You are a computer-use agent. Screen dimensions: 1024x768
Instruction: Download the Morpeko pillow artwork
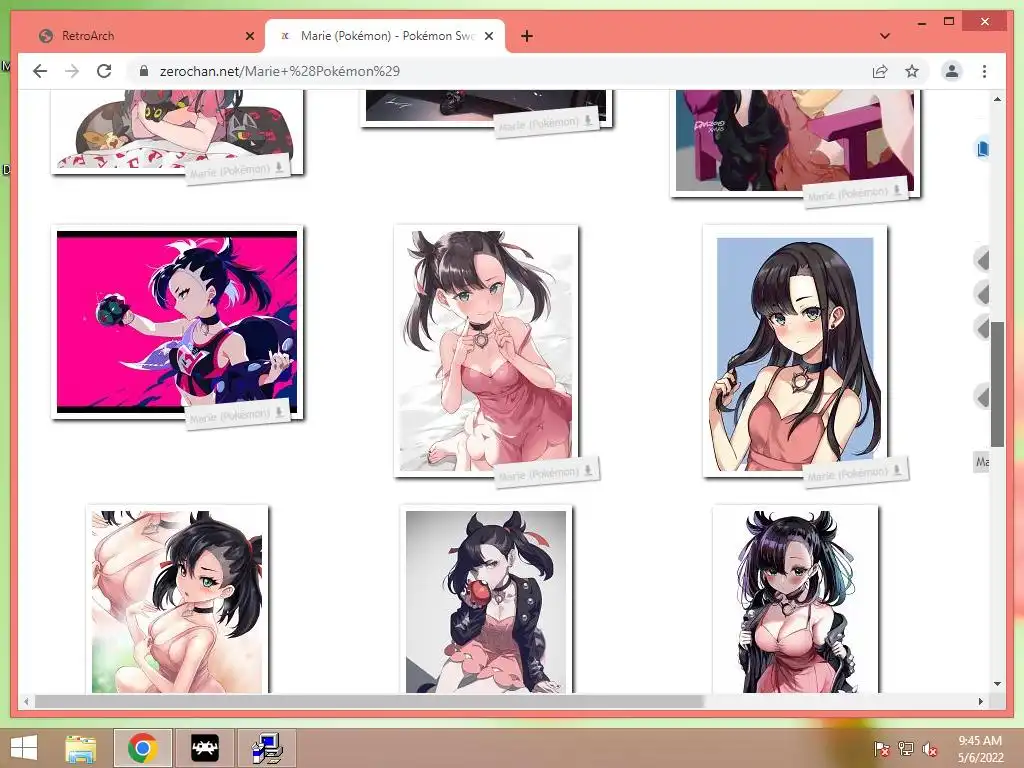click(x=279, y=167)
